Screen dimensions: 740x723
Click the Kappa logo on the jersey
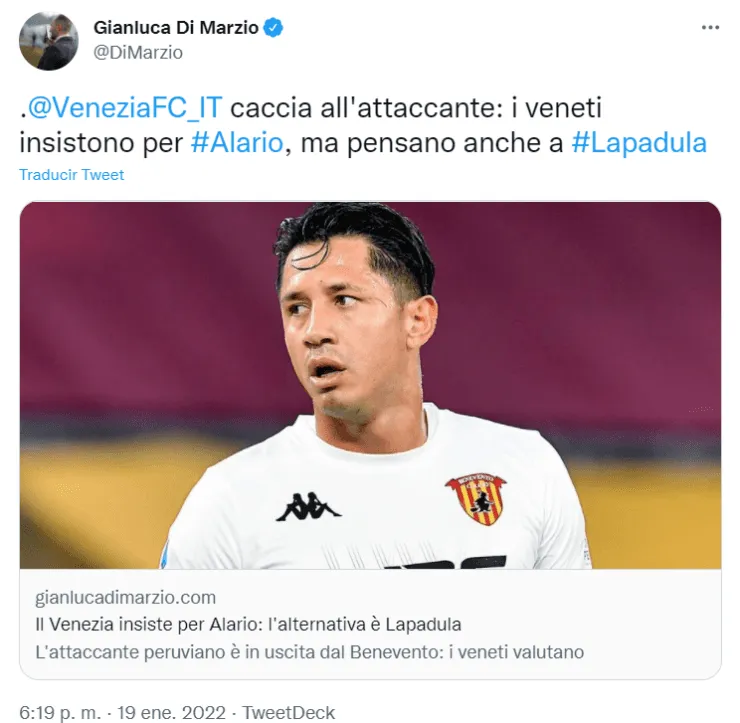[x=308, y=507]
